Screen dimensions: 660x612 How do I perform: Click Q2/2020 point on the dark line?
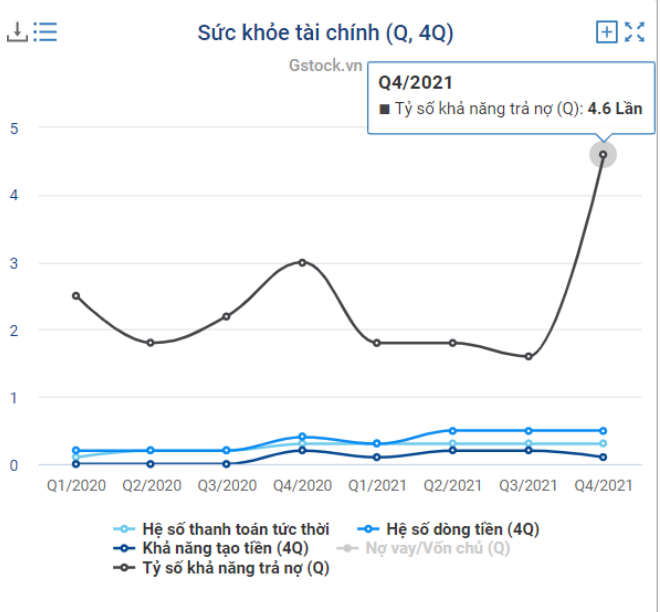[x=151, y=343]
